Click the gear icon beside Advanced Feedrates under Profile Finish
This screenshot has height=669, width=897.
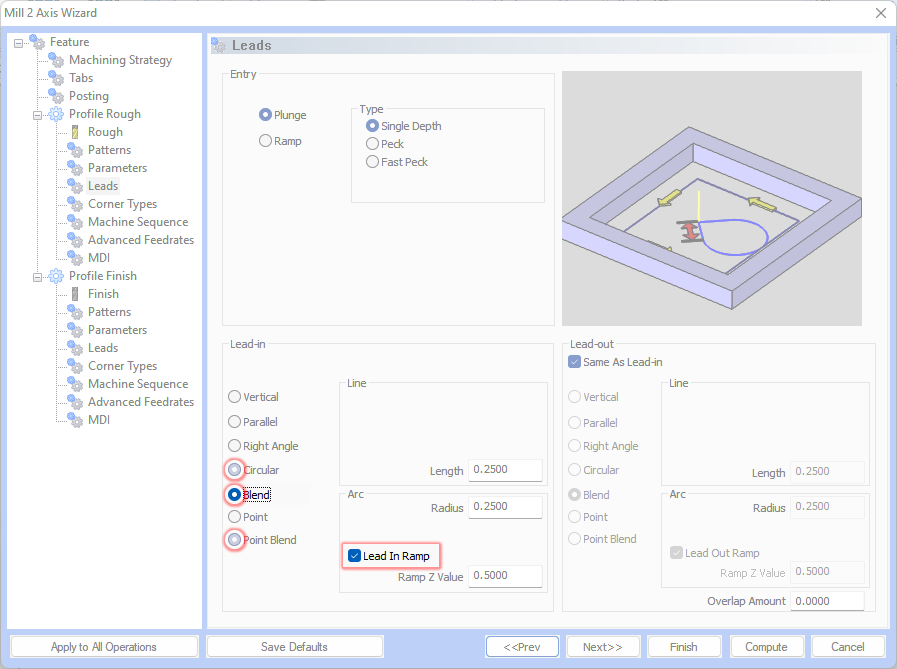click(x=75, y=402)
